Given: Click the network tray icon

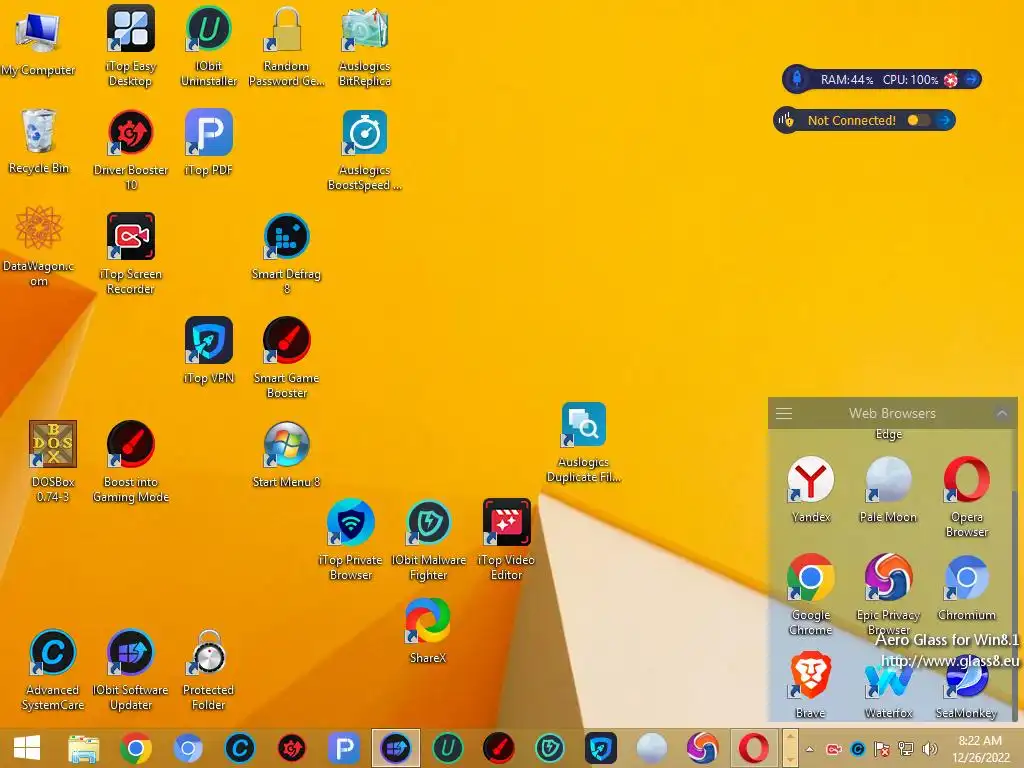Looking at the screenshot, I should coord(906,749).
